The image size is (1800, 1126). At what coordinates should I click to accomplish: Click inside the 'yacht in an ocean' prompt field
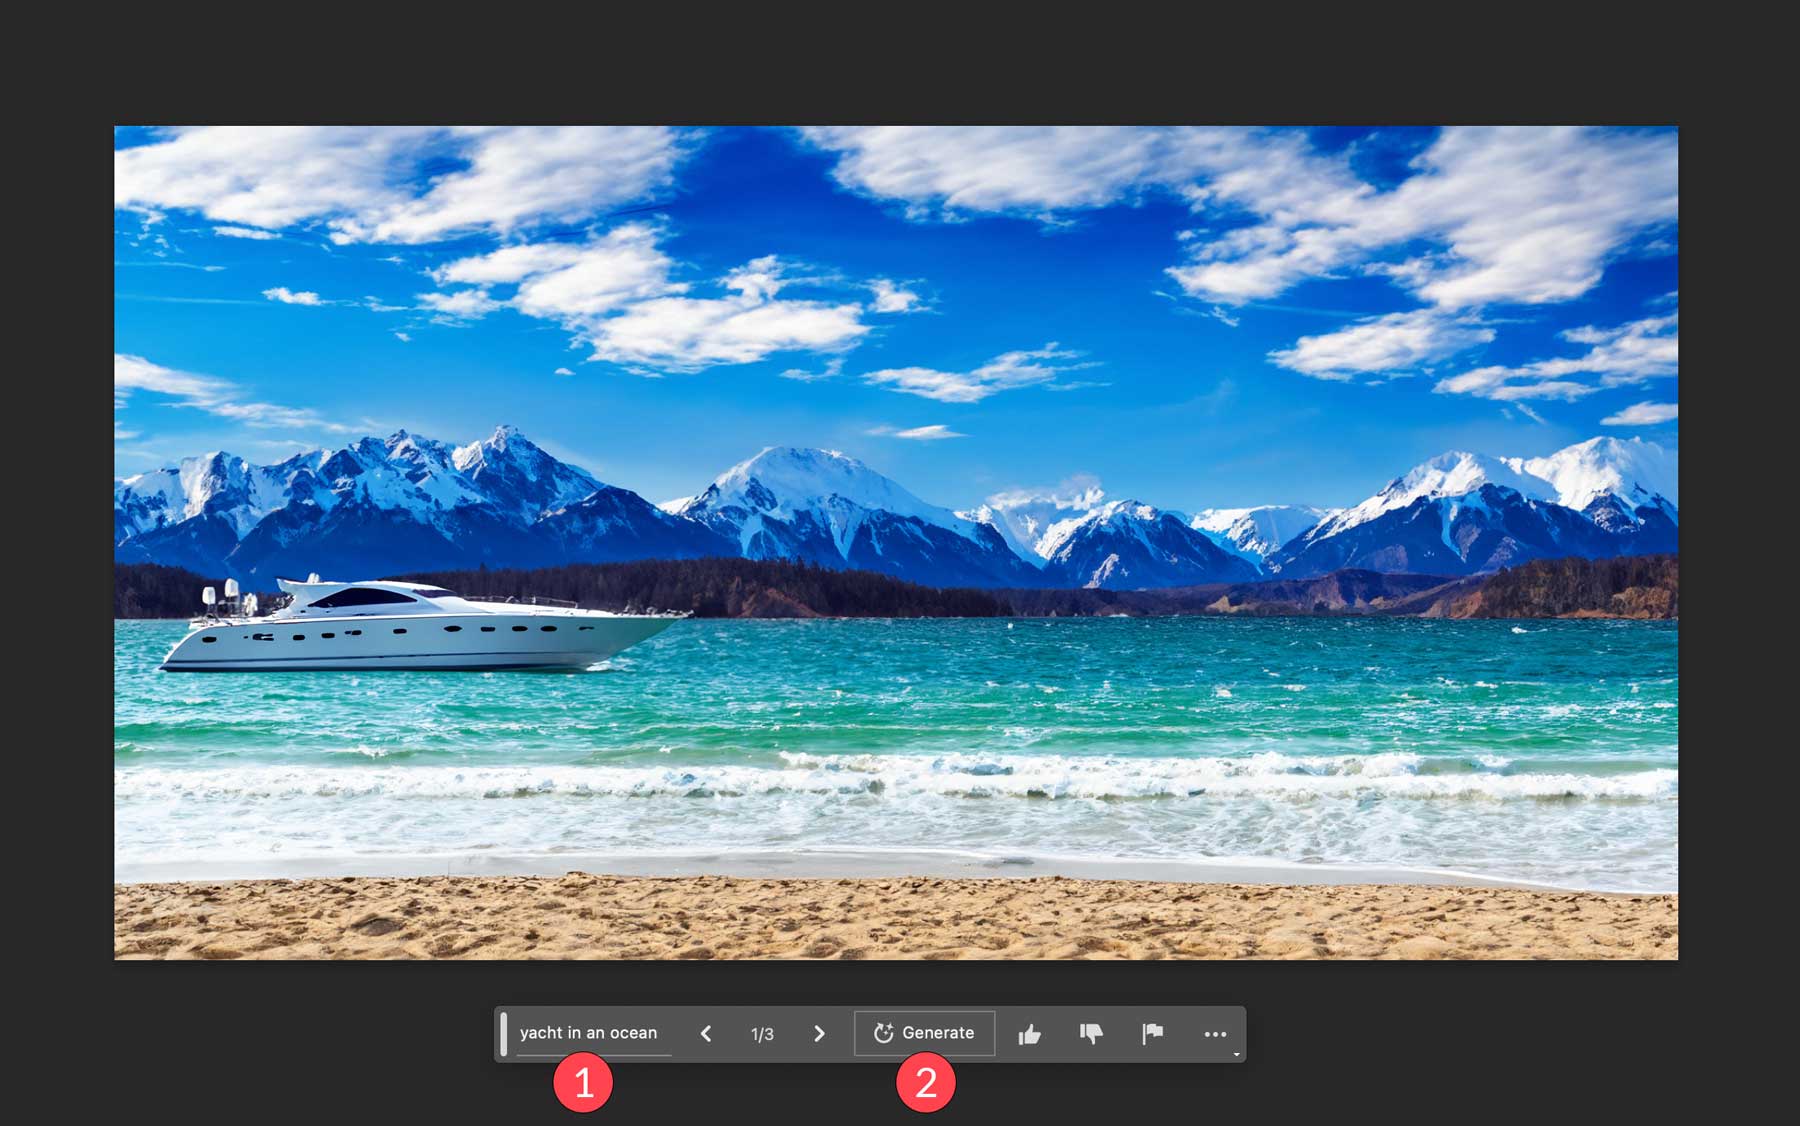coord(588,1033)
